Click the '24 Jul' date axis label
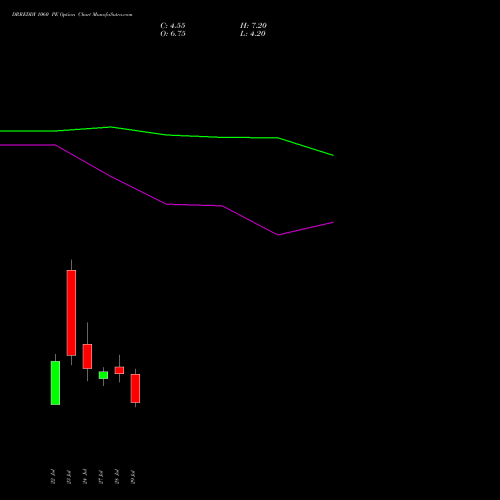 tap(85, 477)
